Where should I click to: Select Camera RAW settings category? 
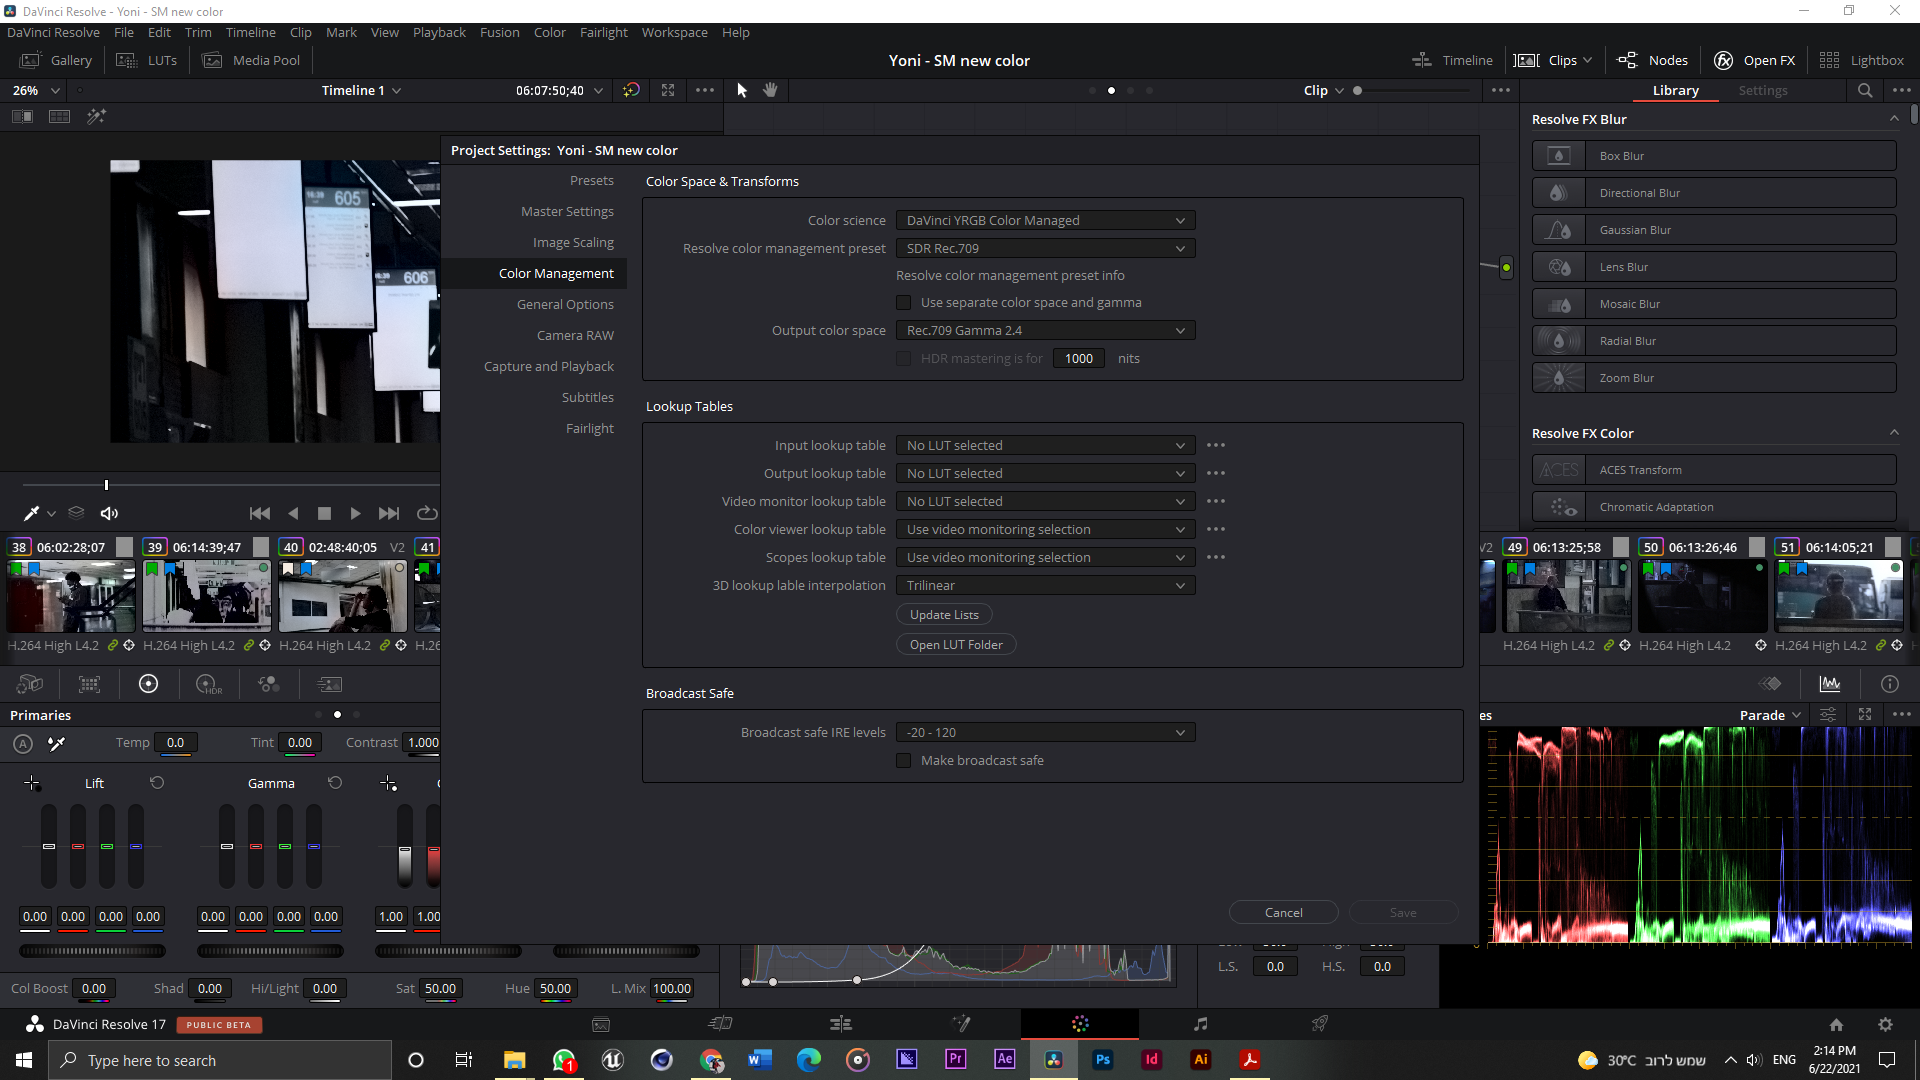pos(575,335)
